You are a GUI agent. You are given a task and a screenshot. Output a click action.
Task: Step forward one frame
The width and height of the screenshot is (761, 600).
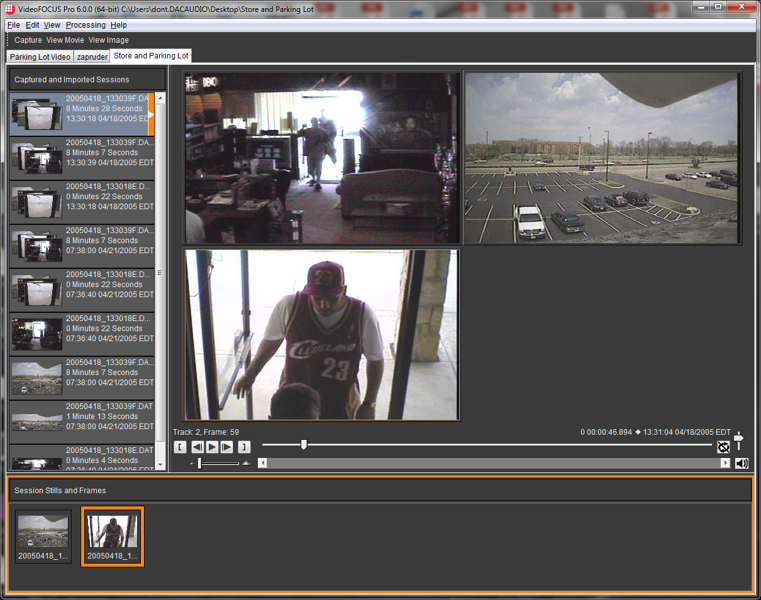tap(227, 447)
